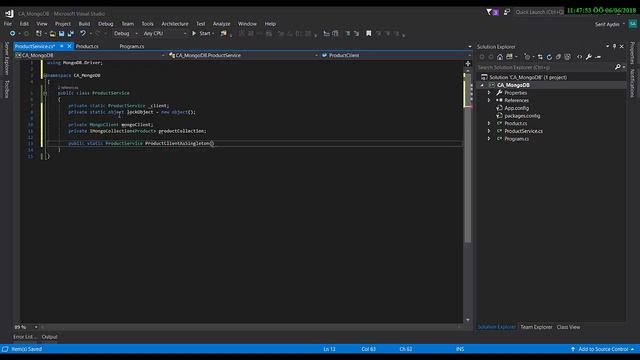Open the Any CPU platform dropdown
Screen dimensions: 640x360
coord(165,33)
